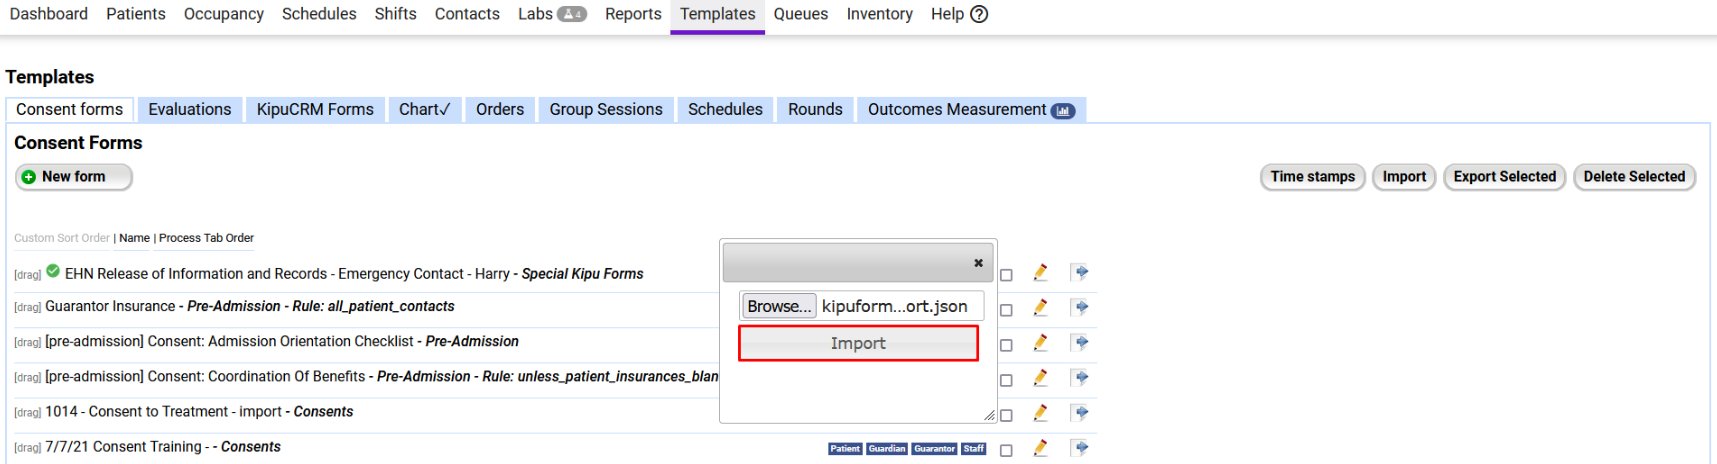Export arrow icon for 1014 Consent to Treatment
The height and width of the screenshot is (464, 1717).
pos(1080,413)
